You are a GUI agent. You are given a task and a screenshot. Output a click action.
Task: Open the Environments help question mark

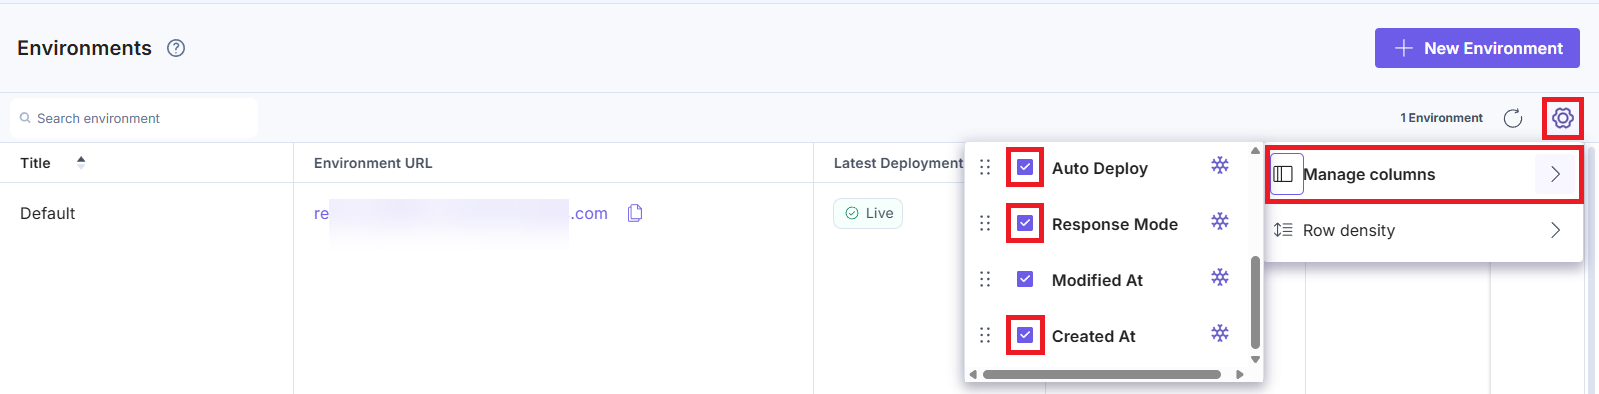click(176, 48)
